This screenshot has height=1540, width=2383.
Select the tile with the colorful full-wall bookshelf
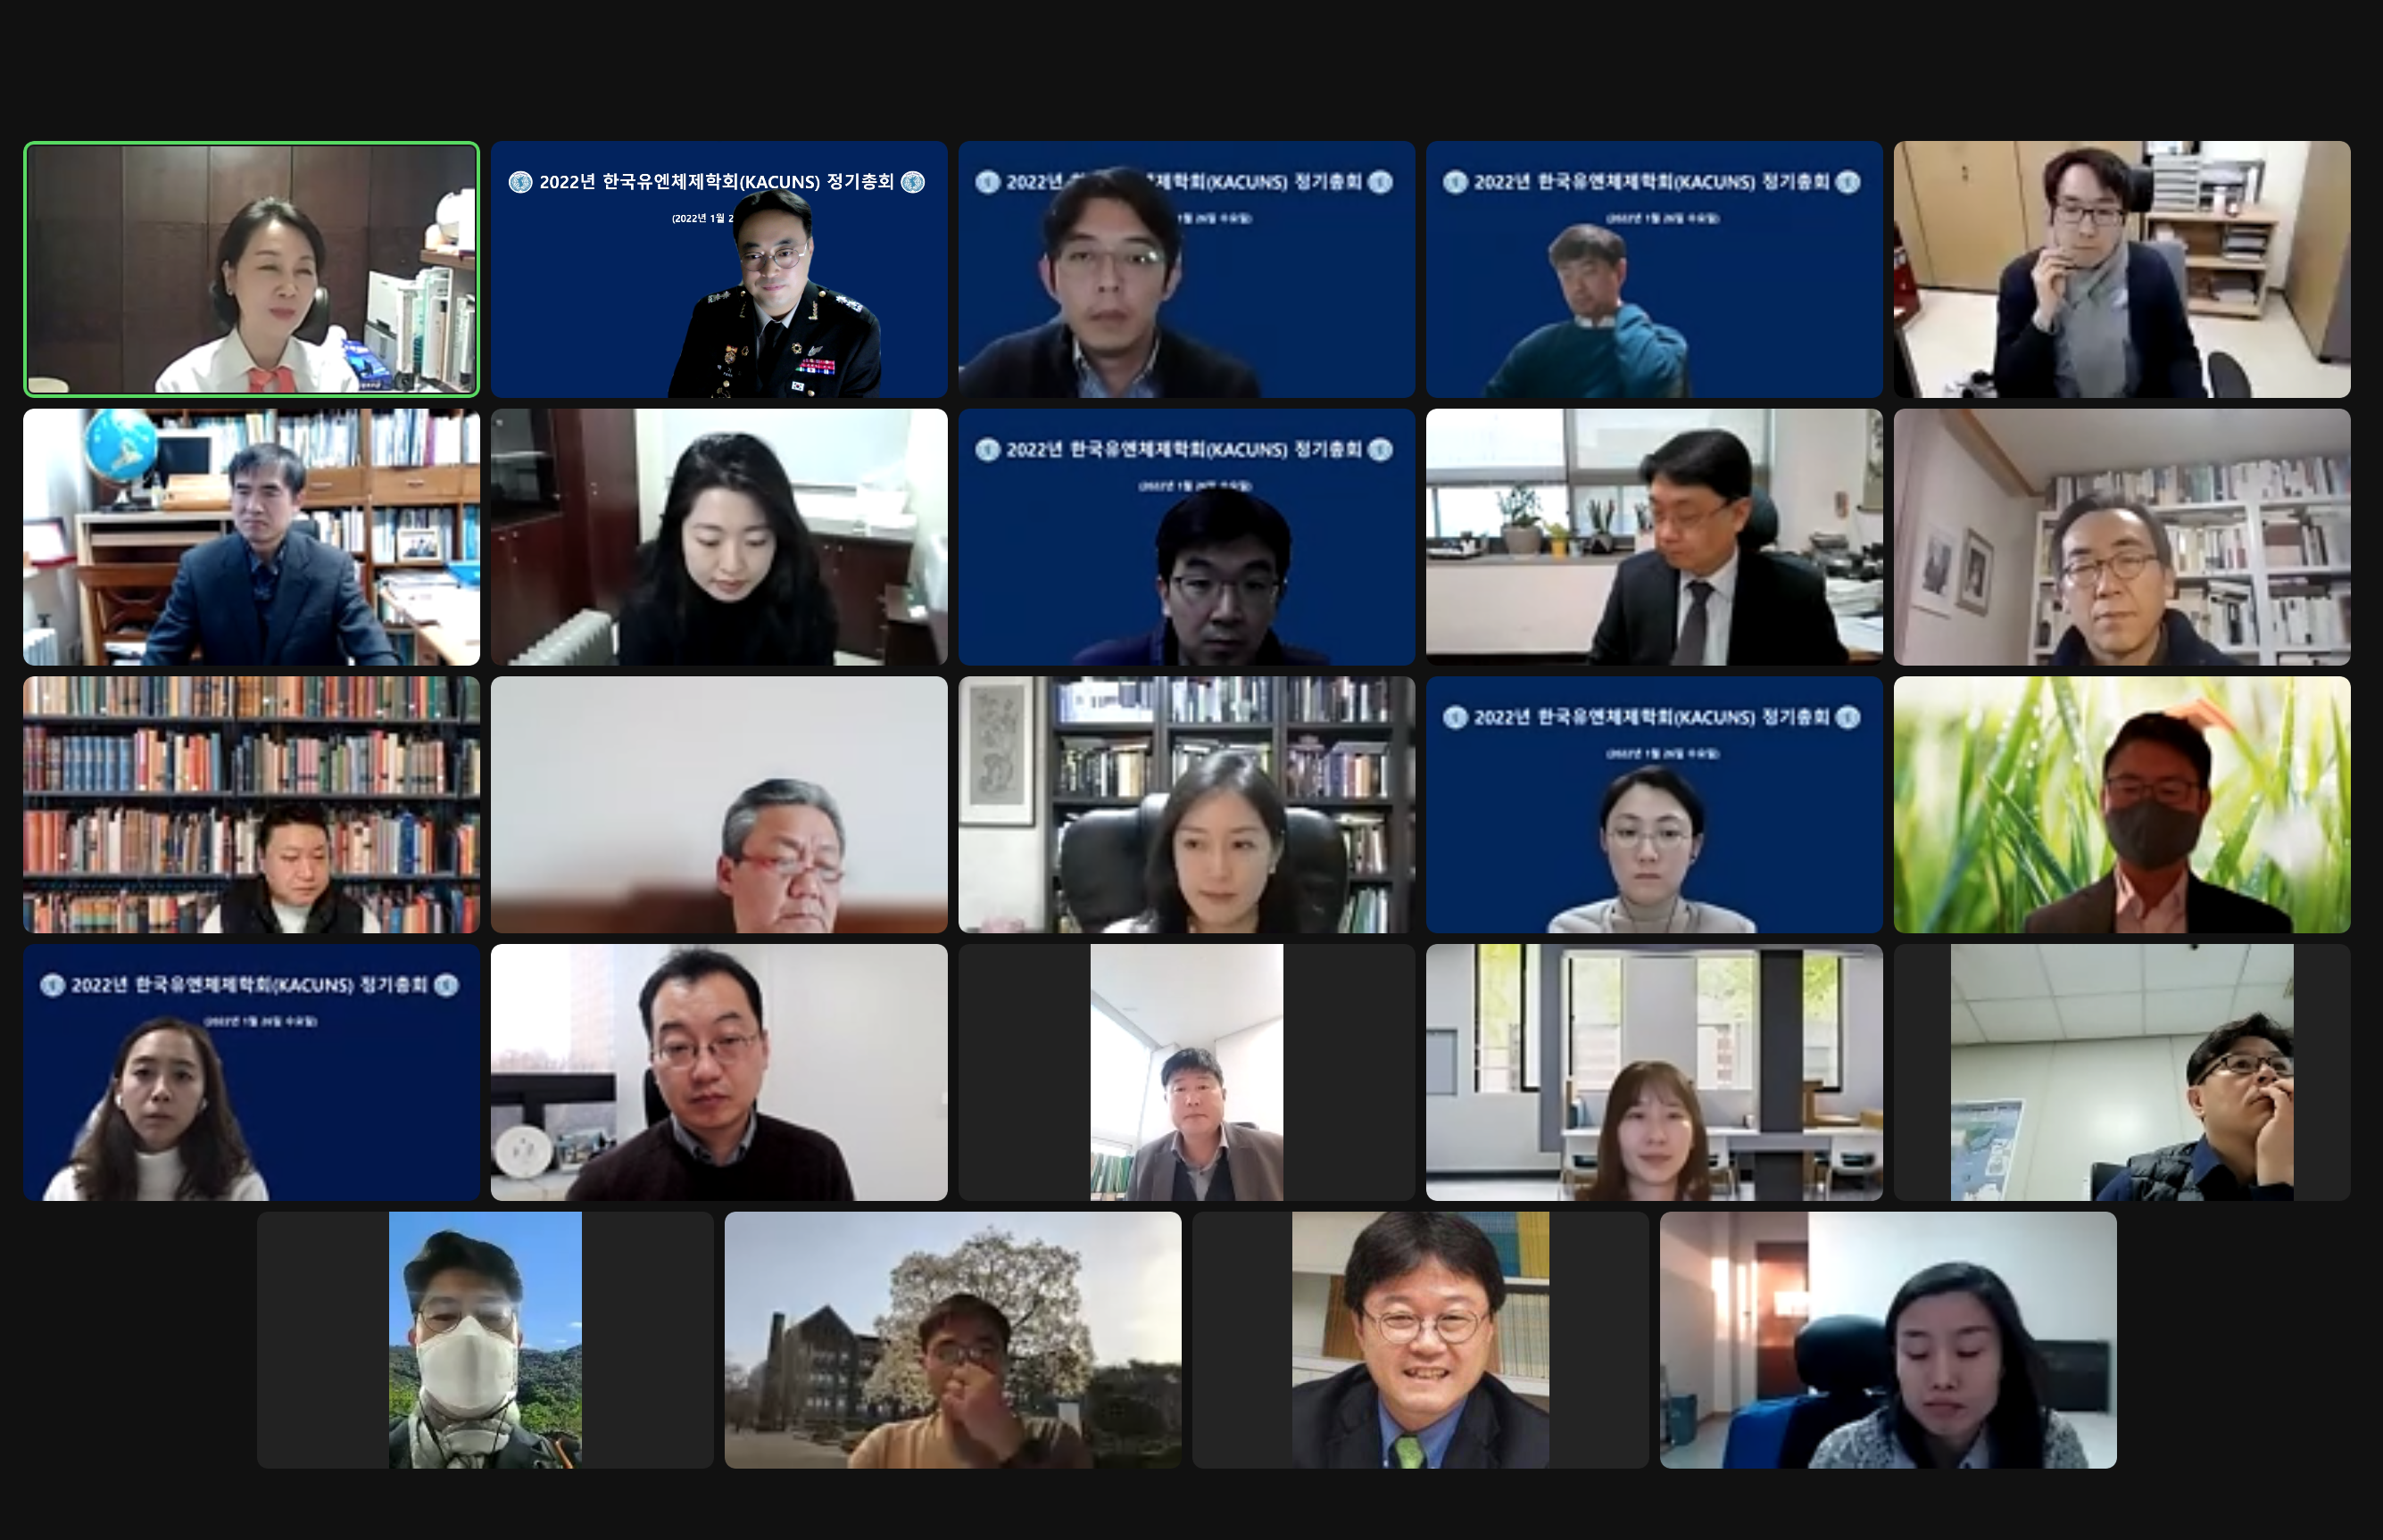251,805
